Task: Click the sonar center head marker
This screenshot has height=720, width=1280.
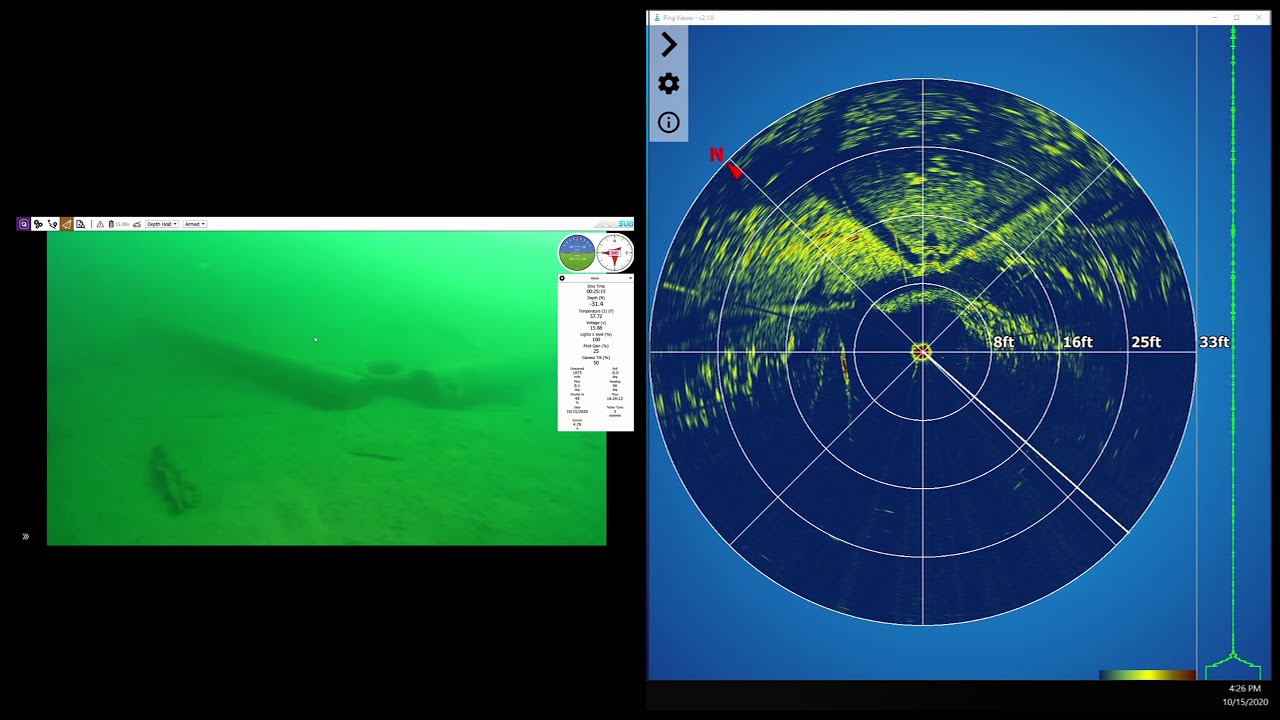Action: coord(922,352)
